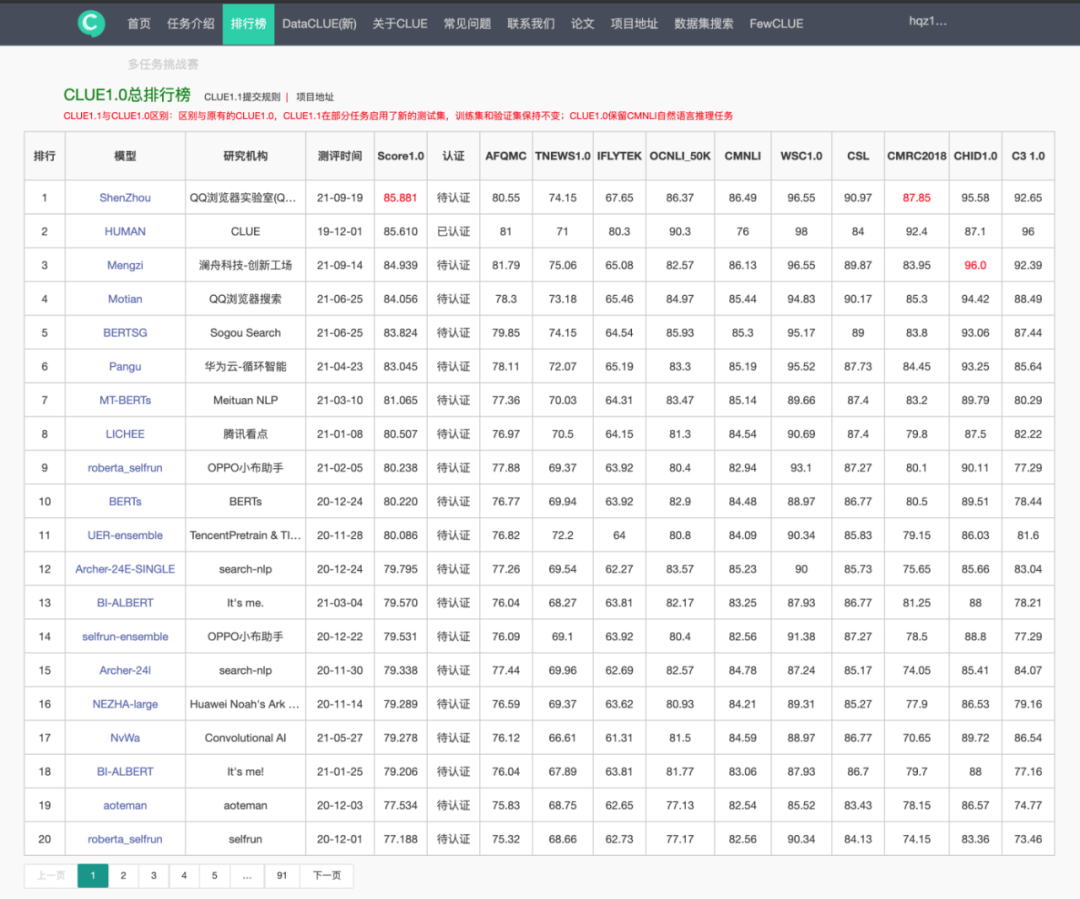Viewport: 1080px width, 899px height.
Task: Open the Pangu model link
Action: tap(125, 366)
